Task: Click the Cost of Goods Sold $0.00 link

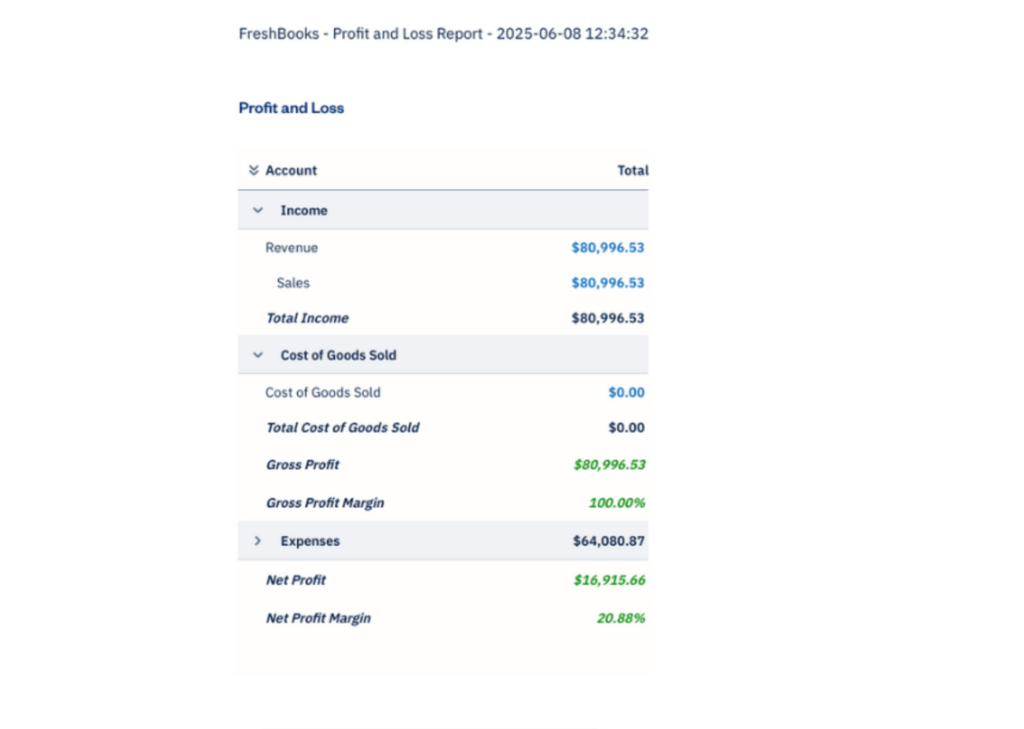Action: [626, 392]
